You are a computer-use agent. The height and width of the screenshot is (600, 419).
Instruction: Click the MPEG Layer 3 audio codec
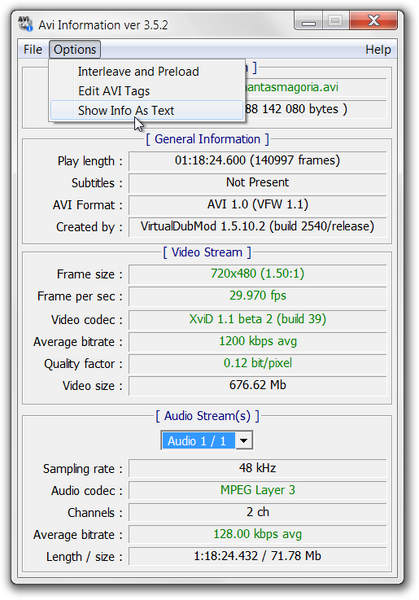click(258, 490)
